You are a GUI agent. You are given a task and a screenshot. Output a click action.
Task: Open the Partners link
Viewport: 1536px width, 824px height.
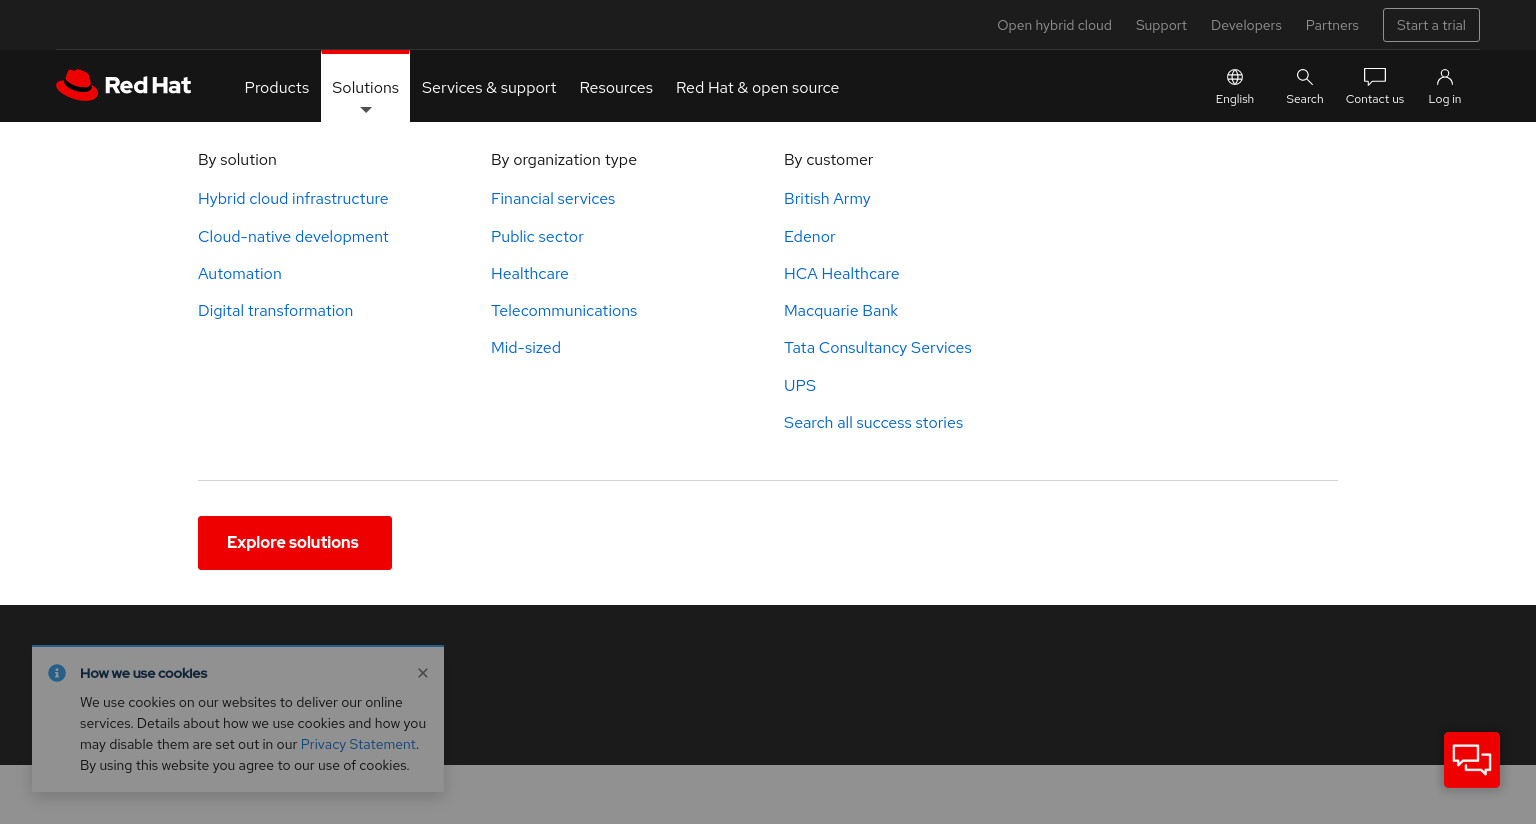1332,25
